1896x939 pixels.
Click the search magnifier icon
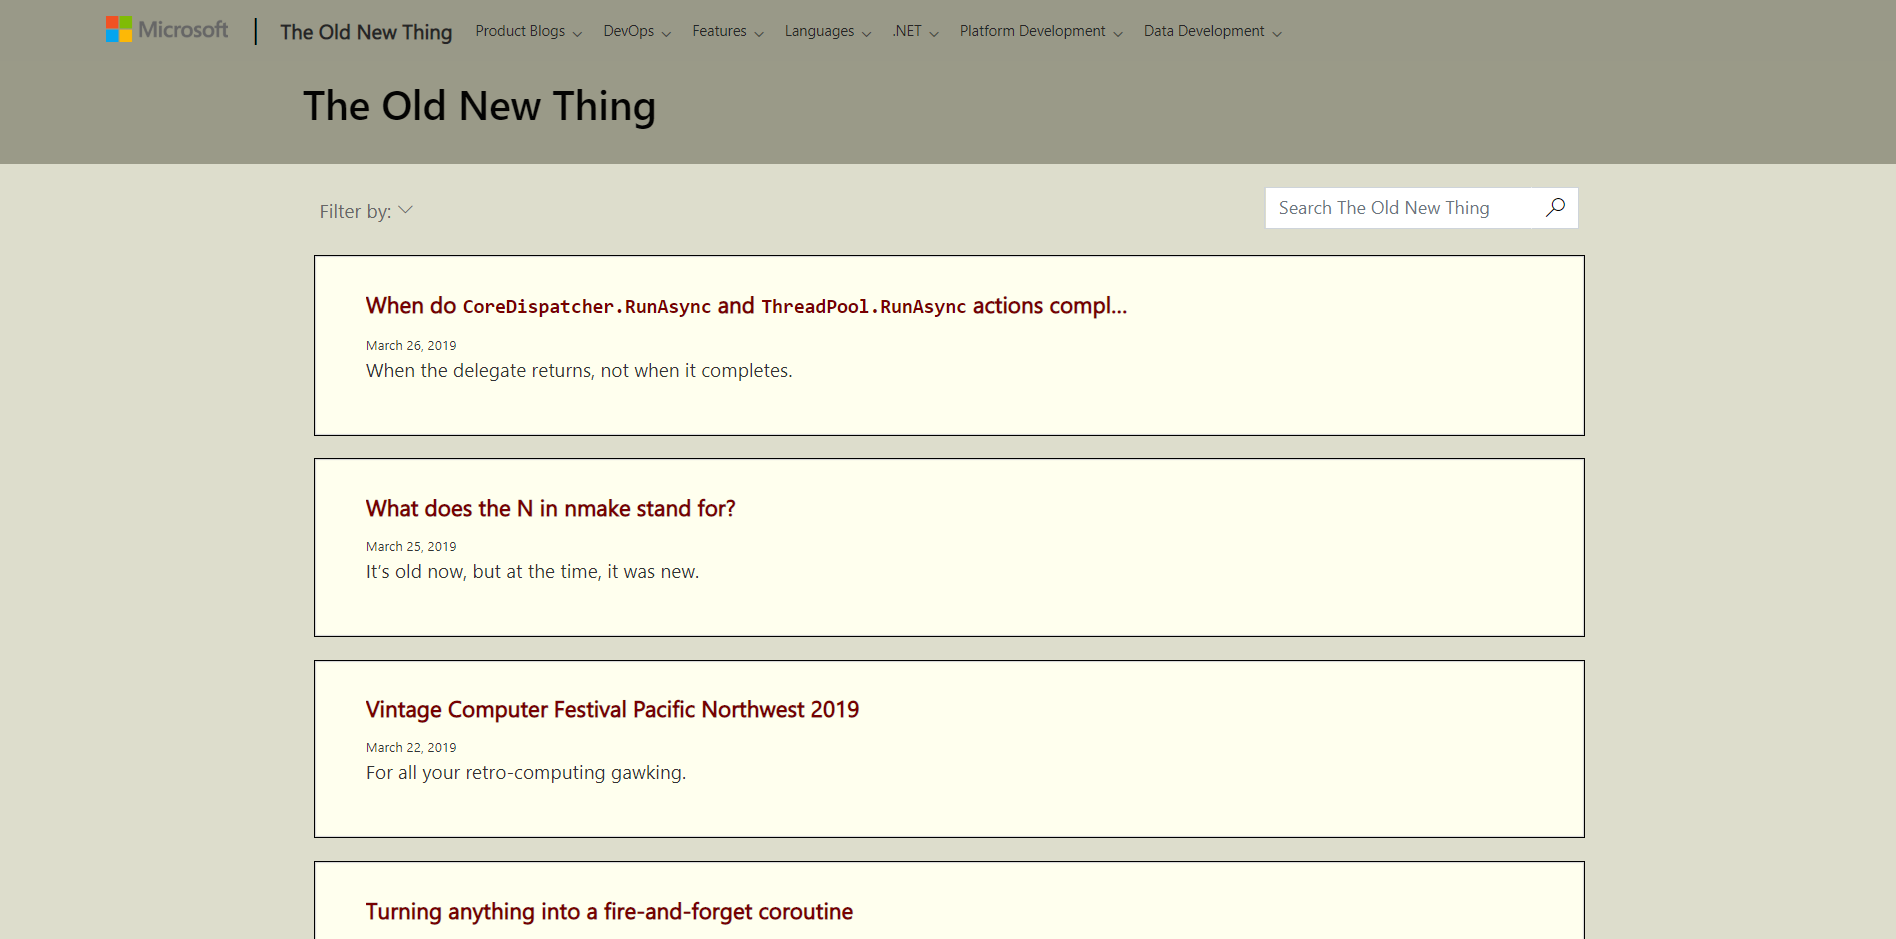[1555, 208]
